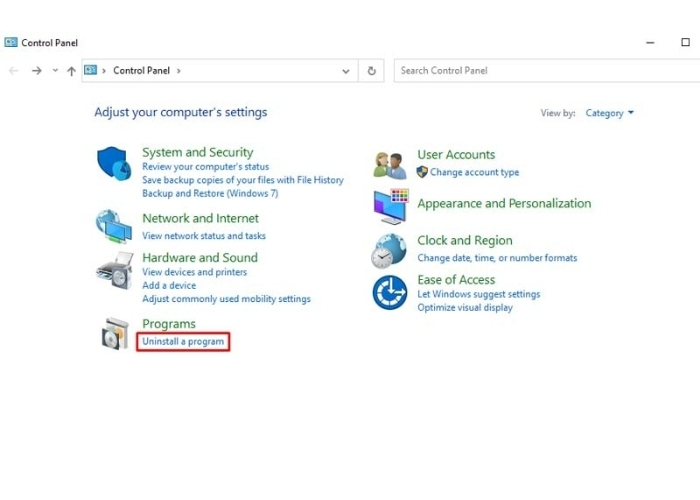700x500 pixels.
Task: Open View devices and printers
Action: [x=195, y=272]
